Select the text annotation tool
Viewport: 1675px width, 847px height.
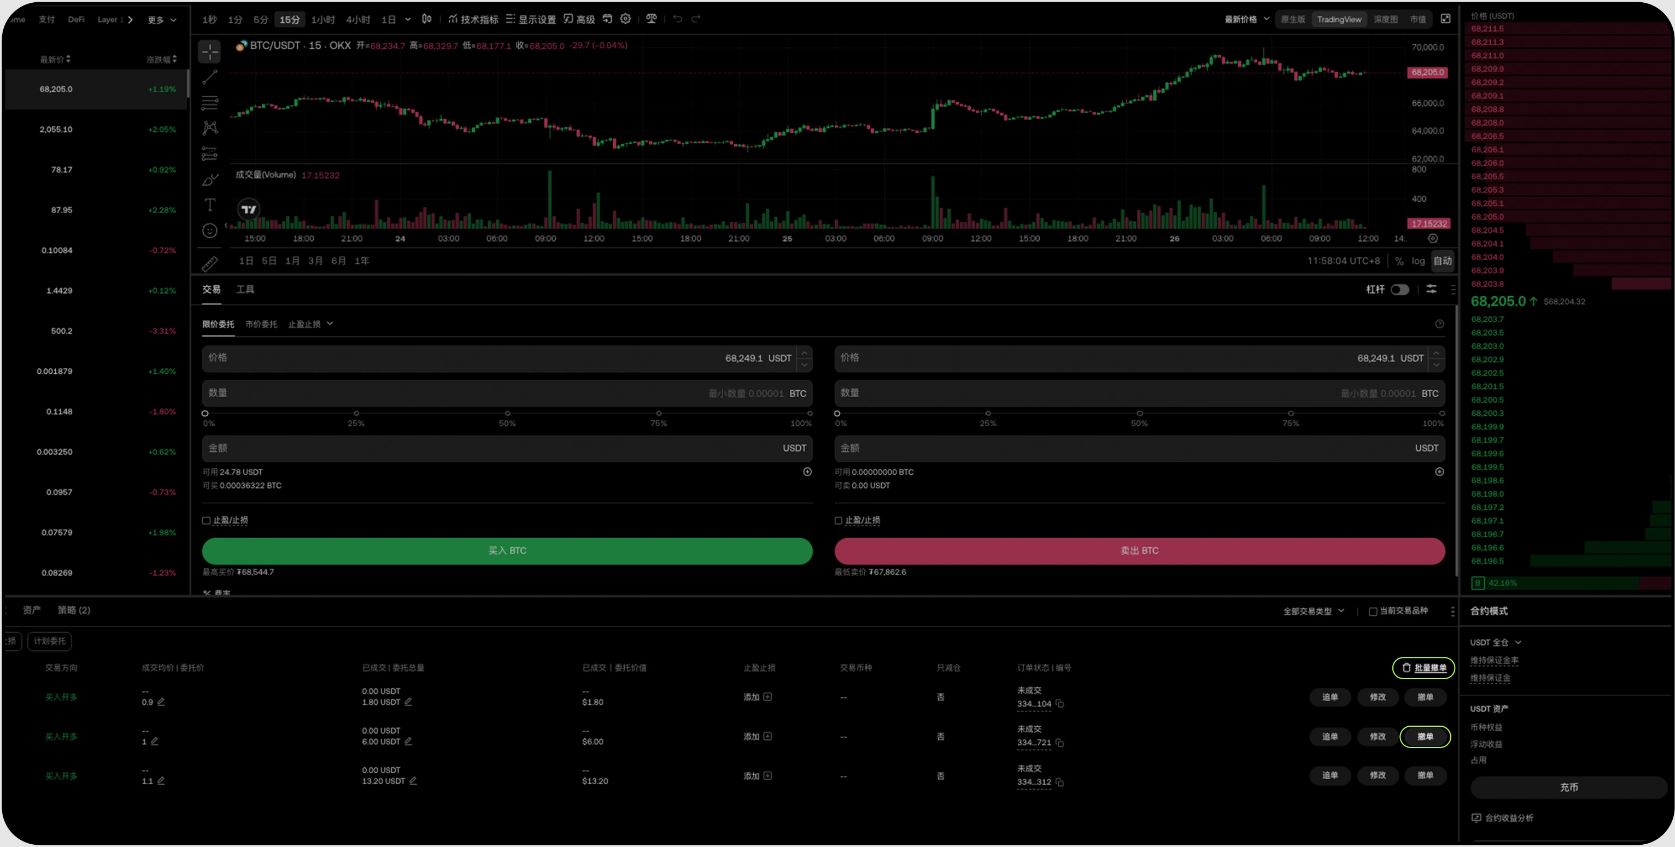tap(210, 205)
